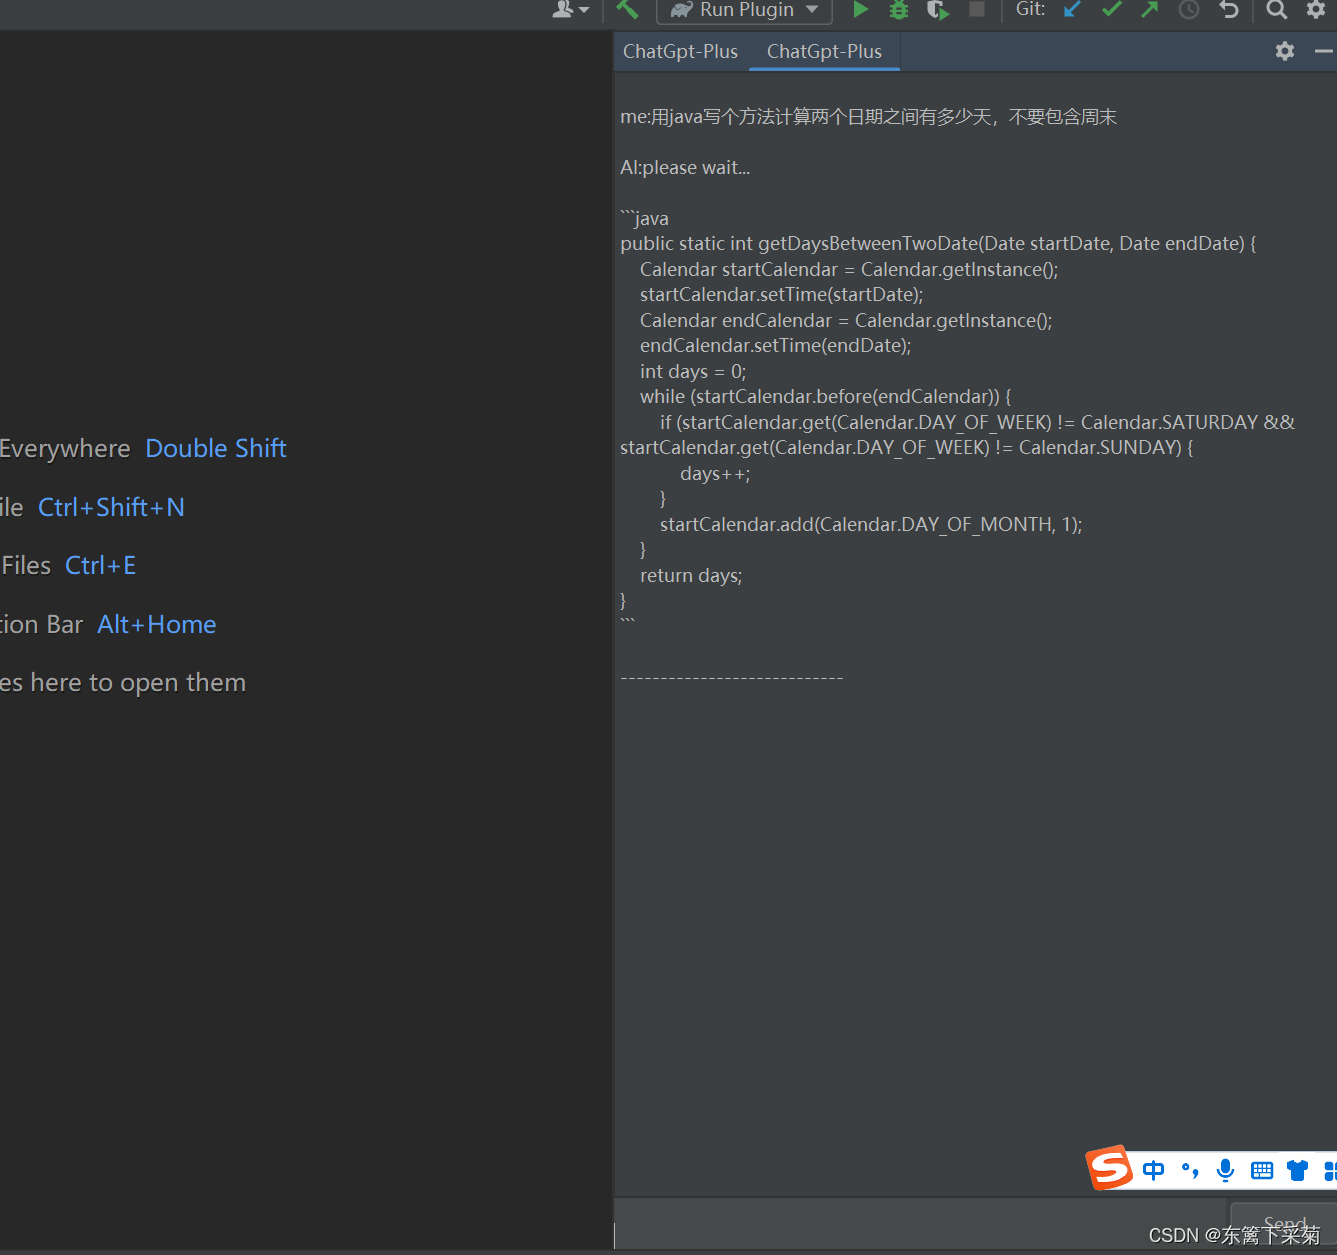Start the Debug session via the bug icon
This screenshot has height=1255, width=1337.
(x=898, y=10)
